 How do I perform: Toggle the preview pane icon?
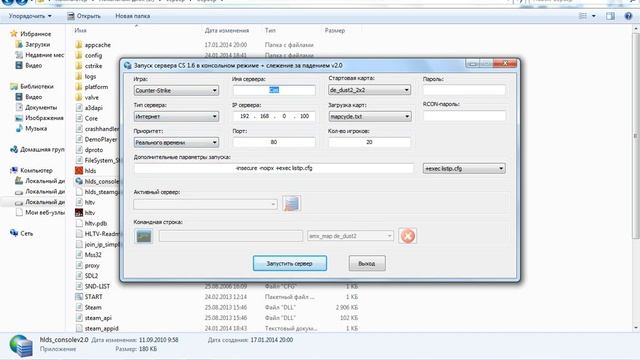[611, 16]
